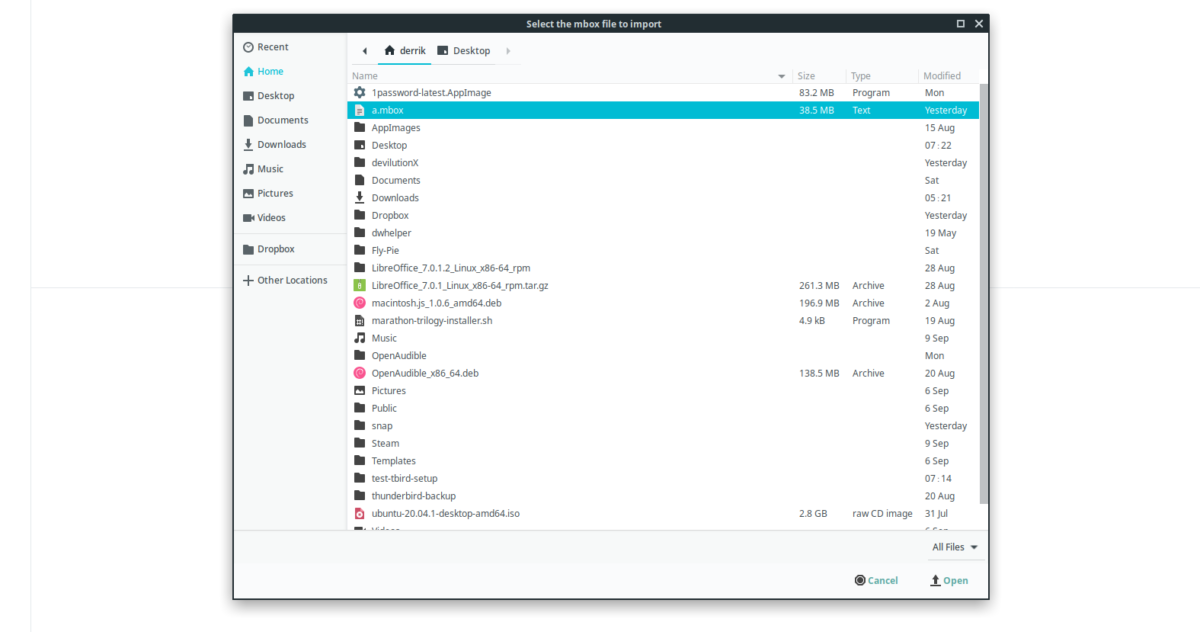Click the Cancel button

click(876, 580)
